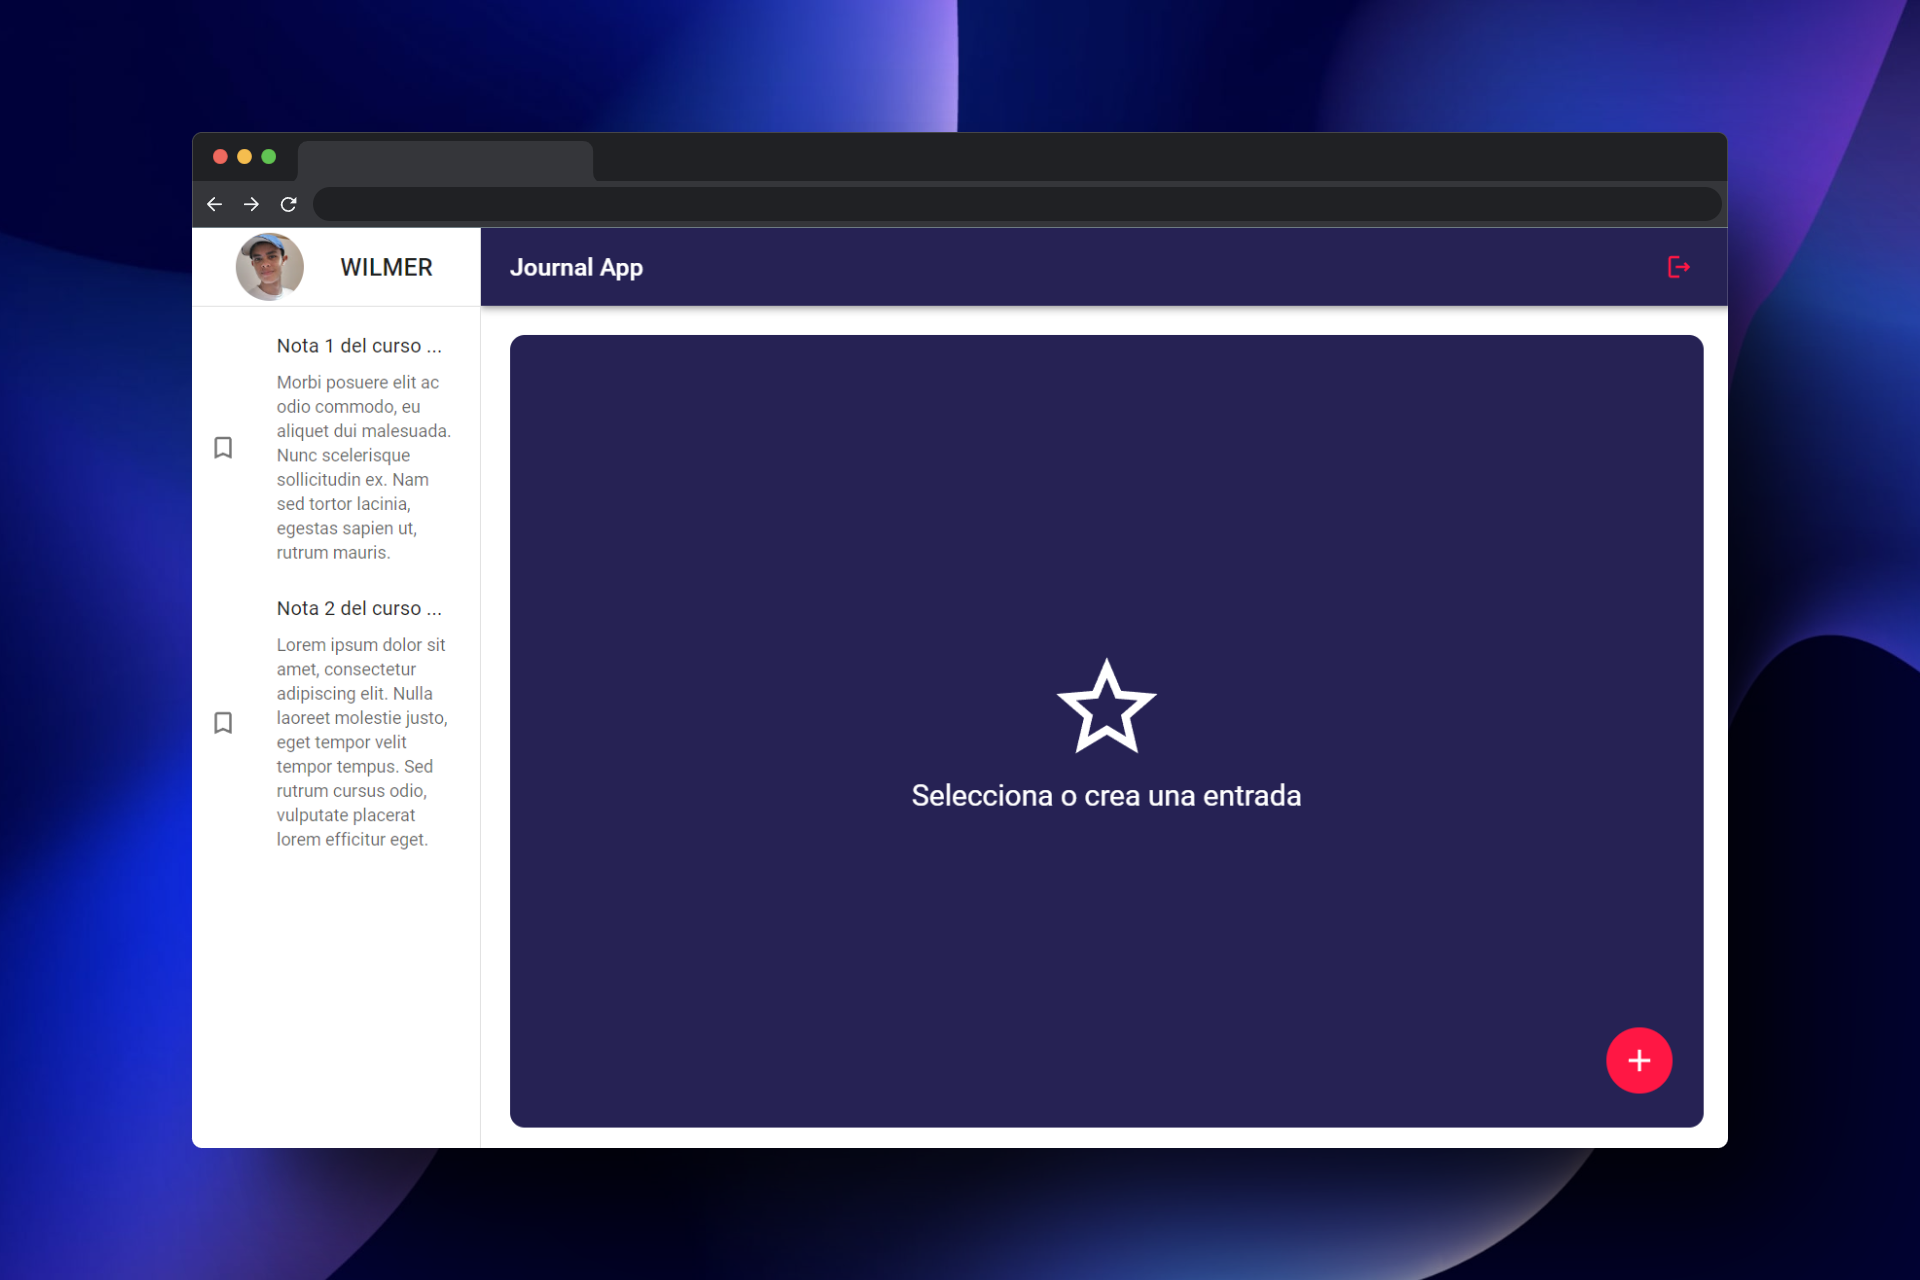Toggle the bookmark next to Nota 1
Viewport: 1920px width, 1280px height.
[x=223, y=447]
